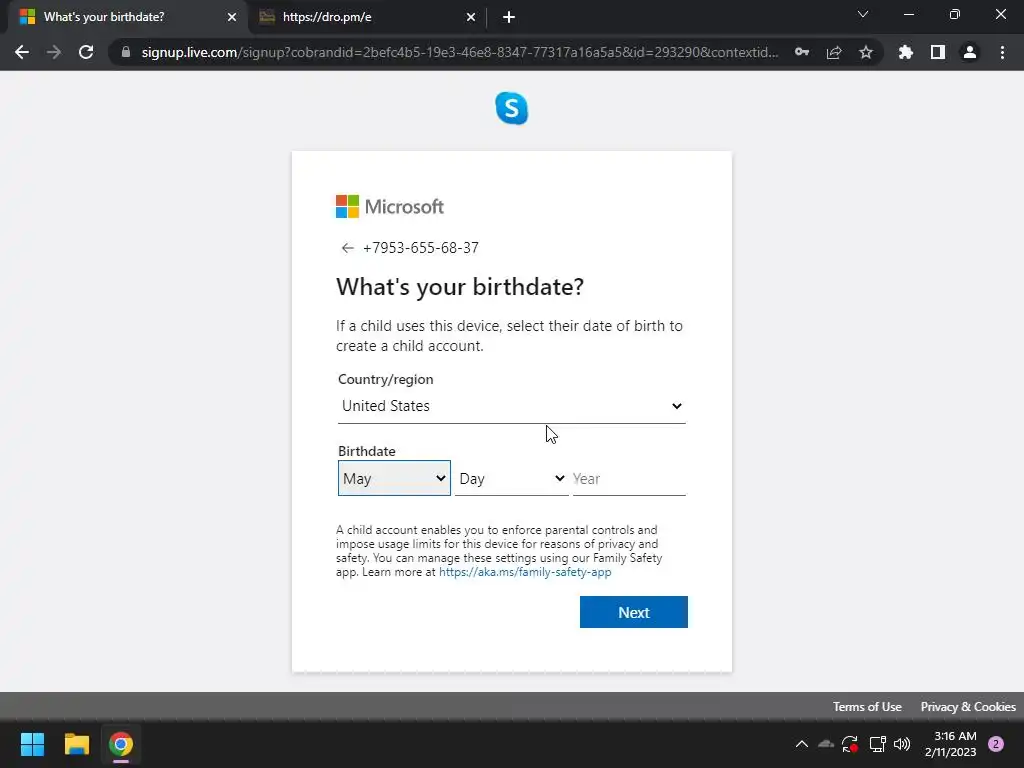Click the browser forward arrow
The image size is (1024, 768).
[54, 52]
